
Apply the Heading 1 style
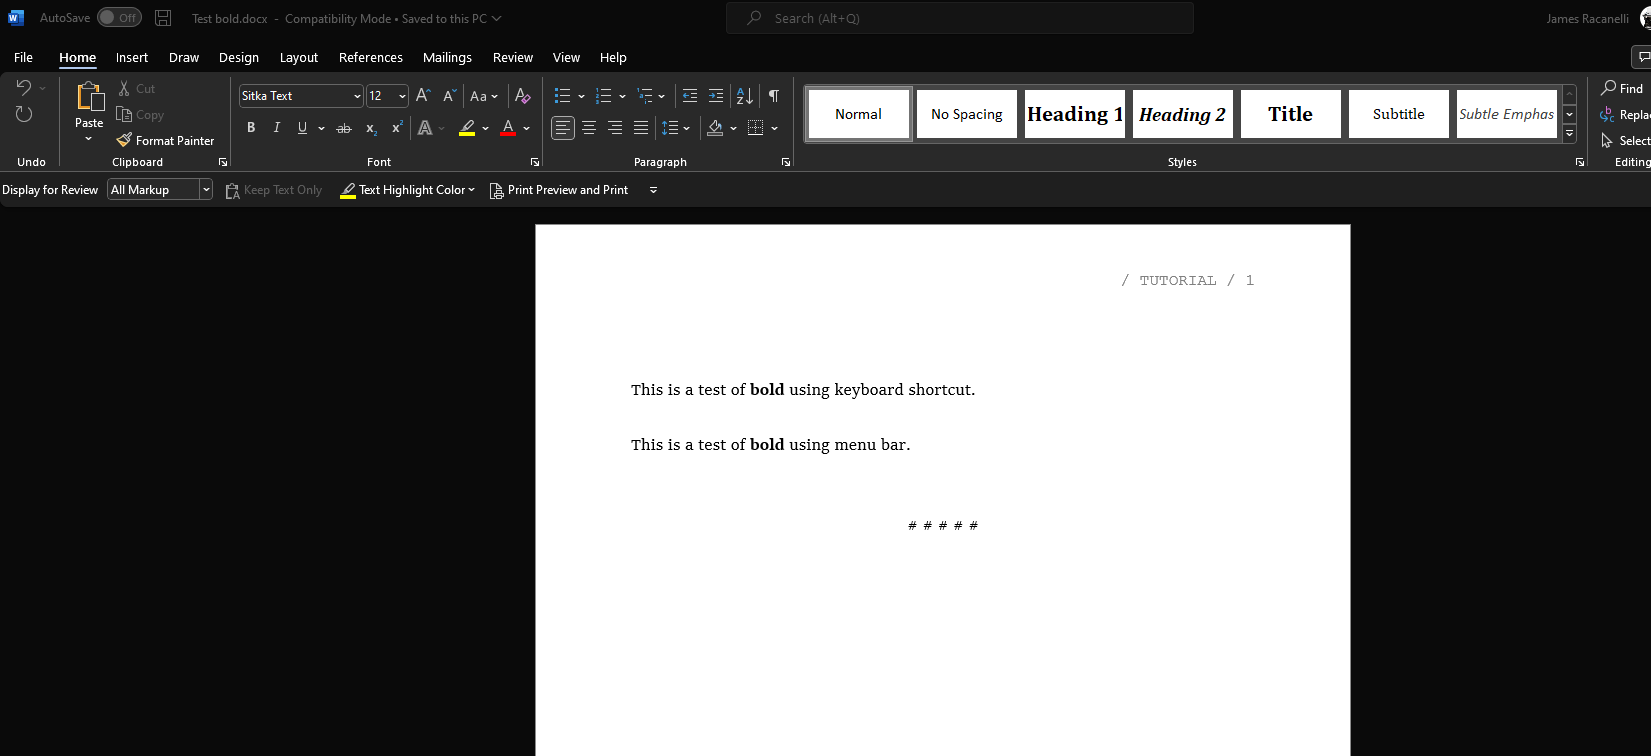(x=1074, y=114)
